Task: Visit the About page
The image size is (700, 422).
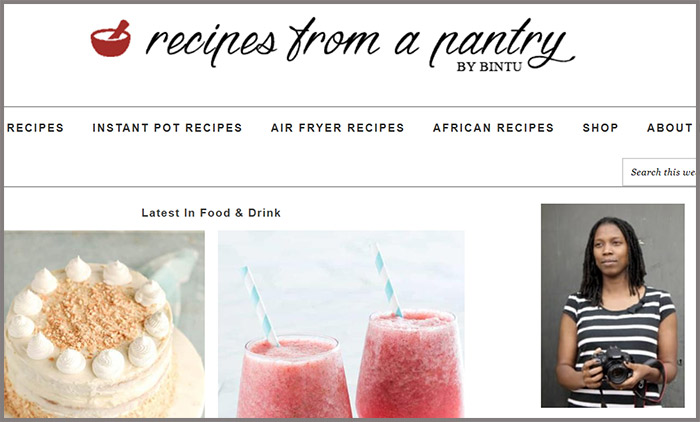Action: click(x=670, y=128)
